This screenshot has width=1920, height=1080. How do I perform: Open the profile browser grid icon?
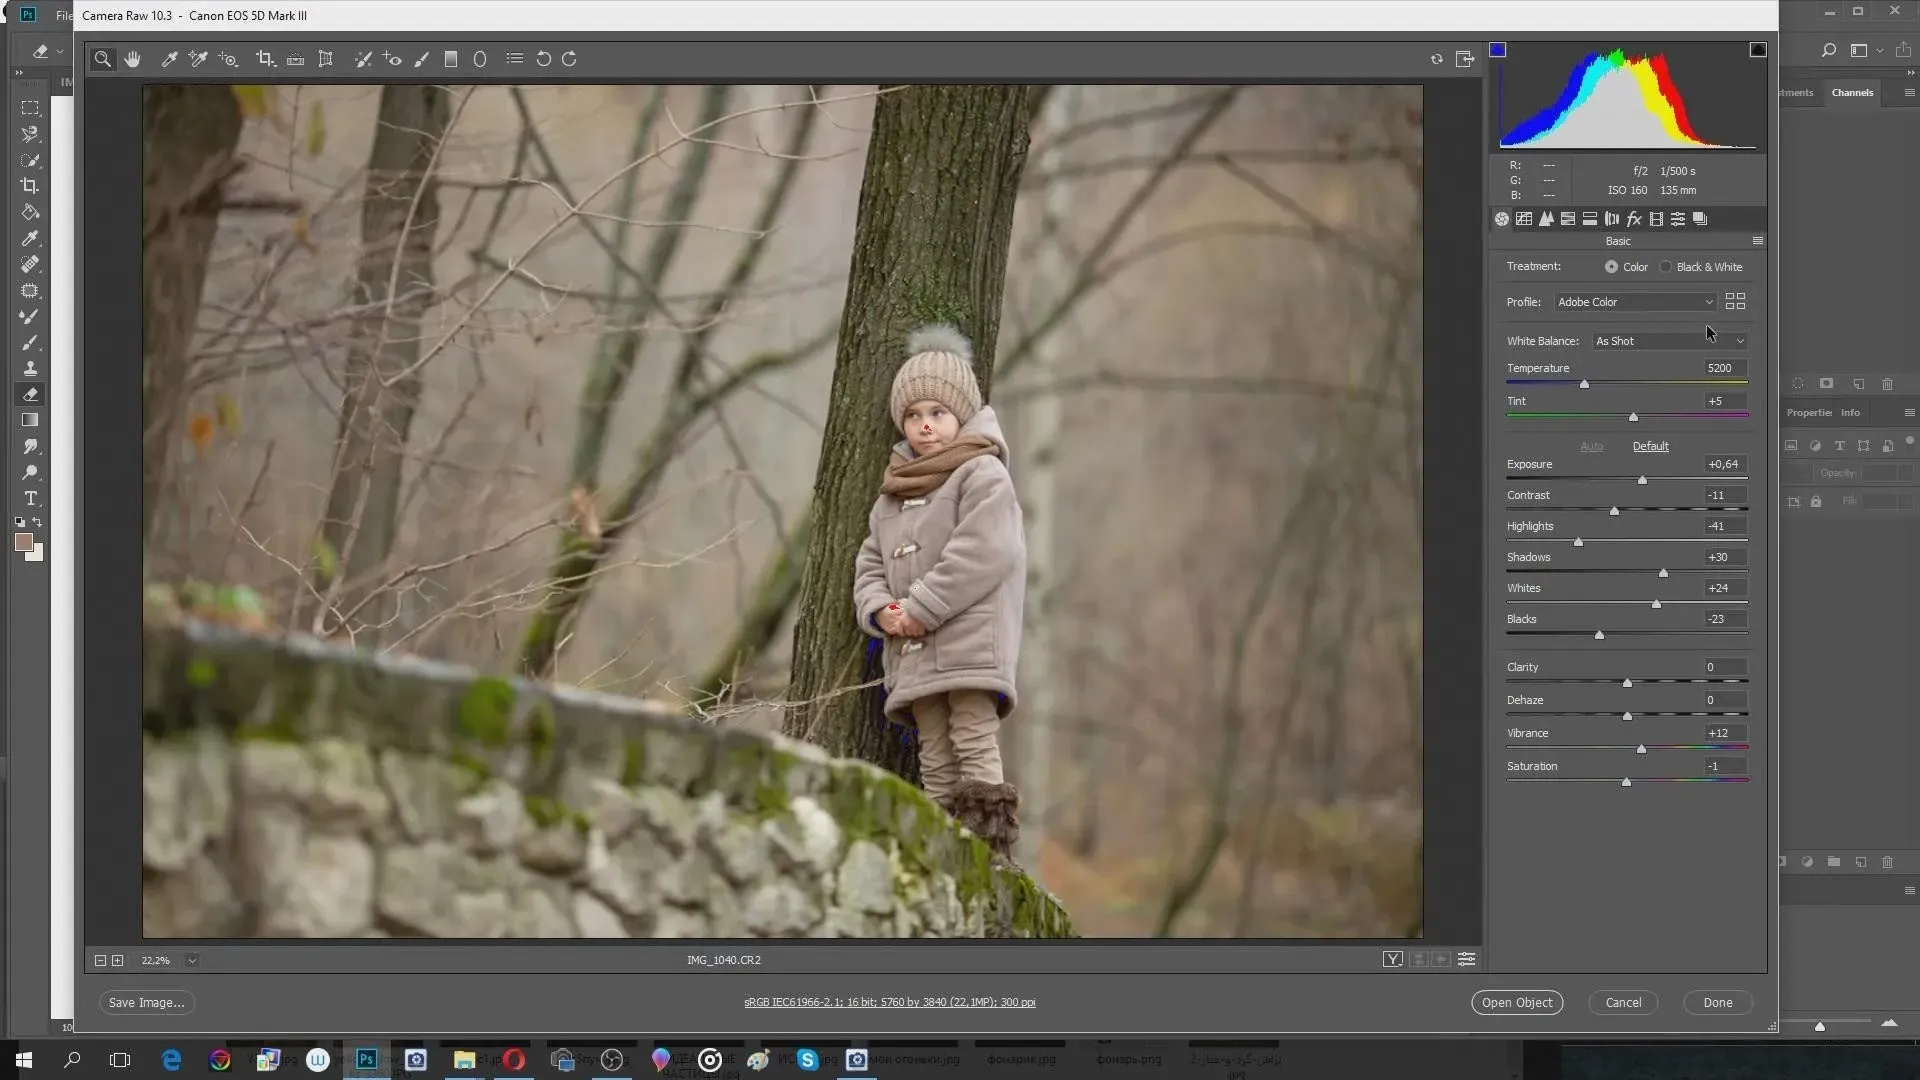[1735, 301]
